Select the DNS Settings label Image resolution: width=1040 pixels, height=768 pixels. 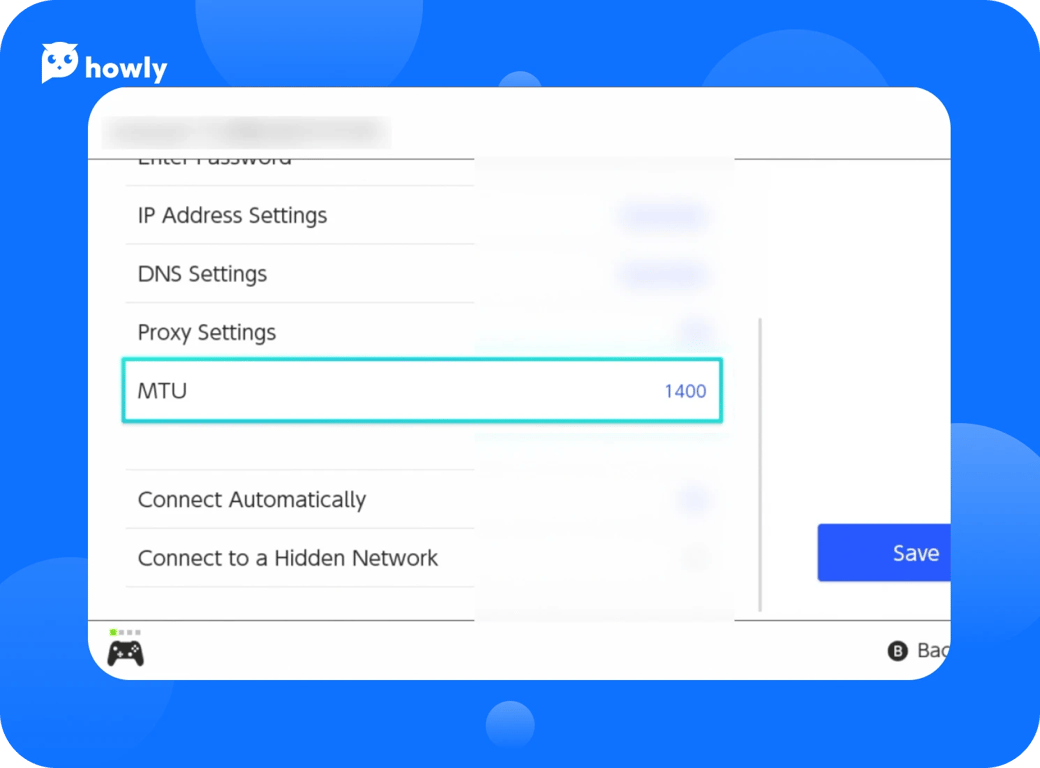click(x=202, y=274)
